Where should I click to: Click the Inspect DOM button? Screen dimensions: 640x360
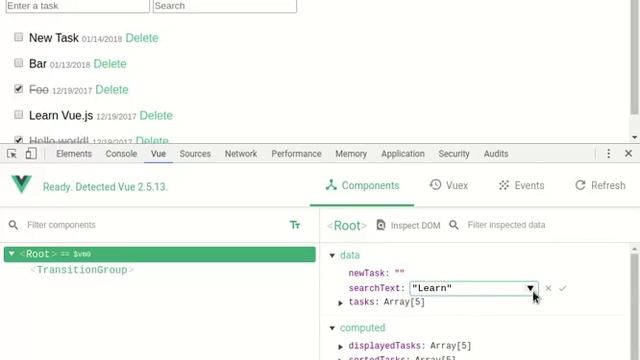(x=408, y=225)
